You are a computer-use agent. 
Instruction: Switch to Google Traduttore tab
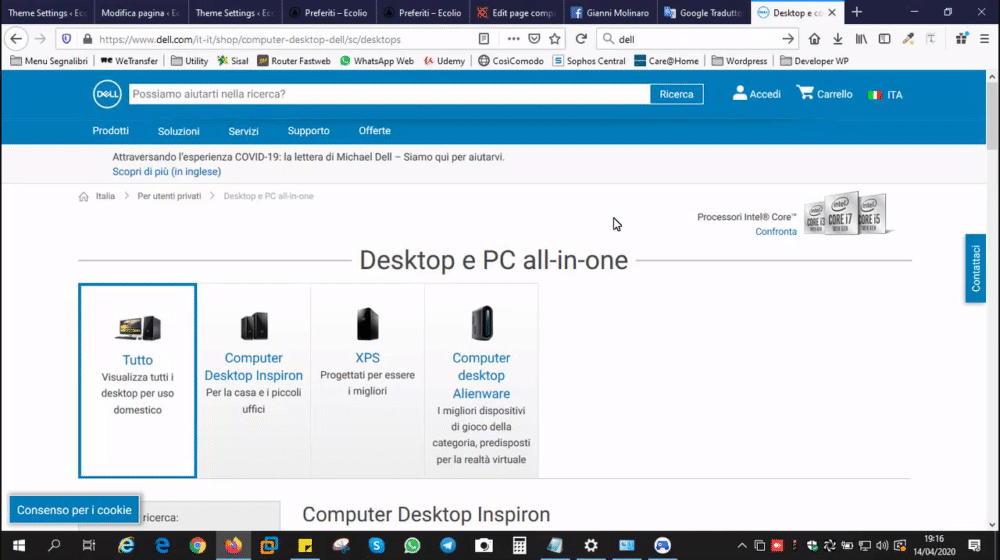[x=704, y=12]
